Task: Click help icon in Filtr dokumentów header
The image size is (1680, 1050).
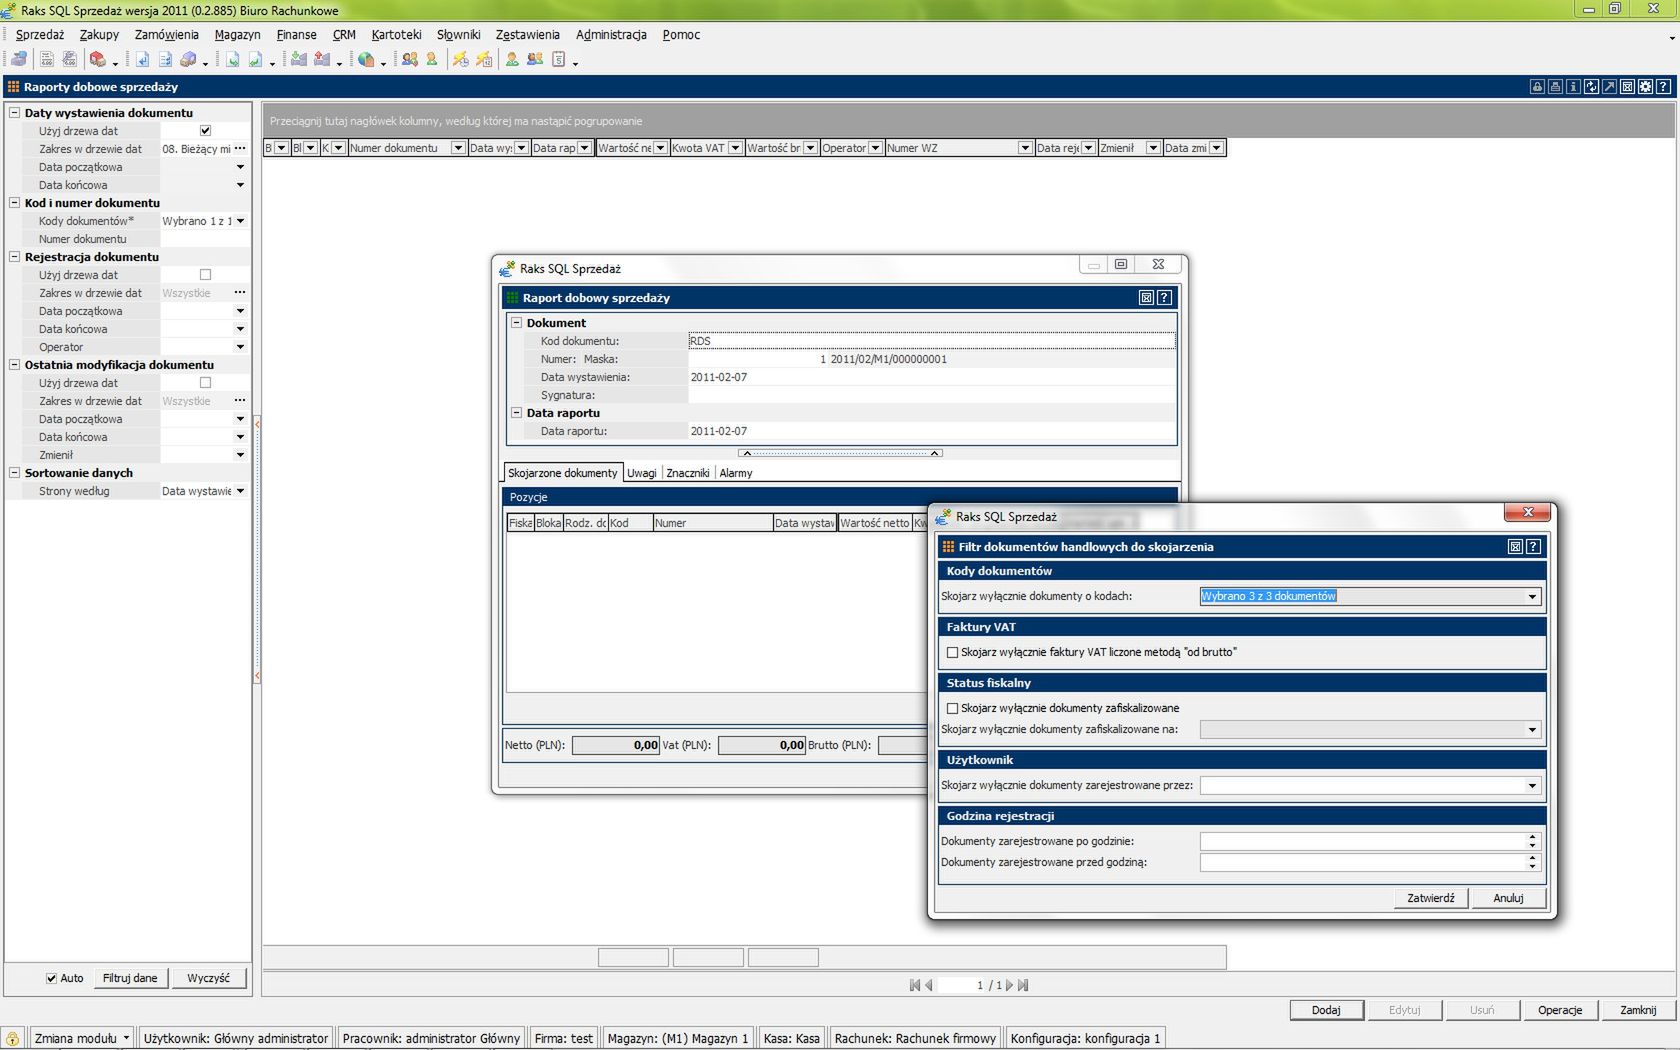Action: click(x=1533, y=547)
